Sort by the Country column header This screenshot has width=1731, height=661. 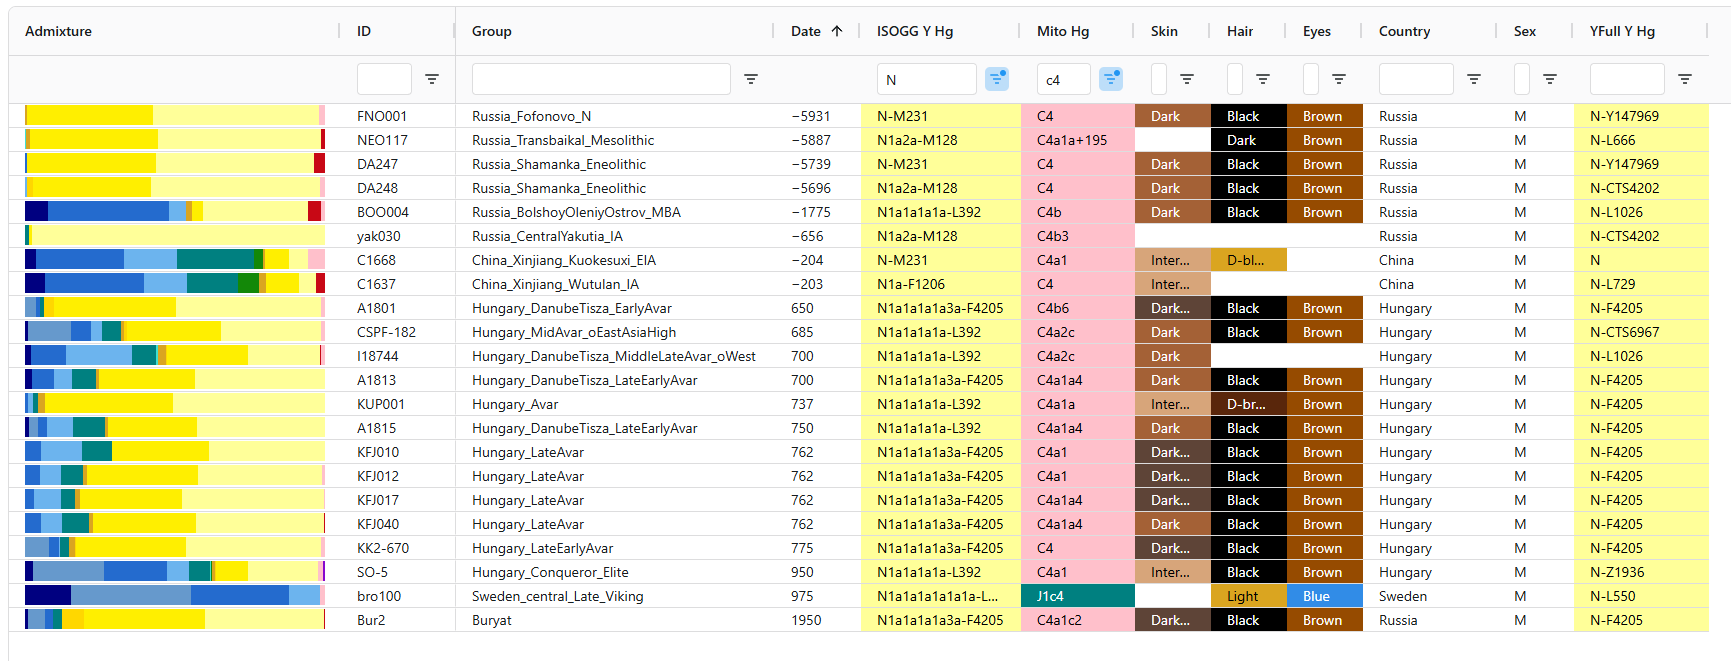(x=1404, y=31)
